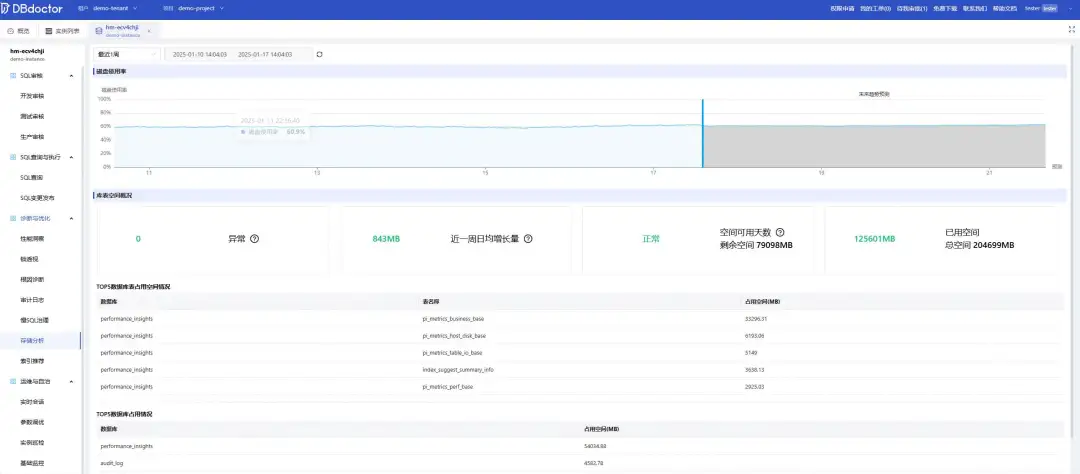Open 生产审核 in sidebar
Screen dimensions: 1080x474
pos(32,136)
